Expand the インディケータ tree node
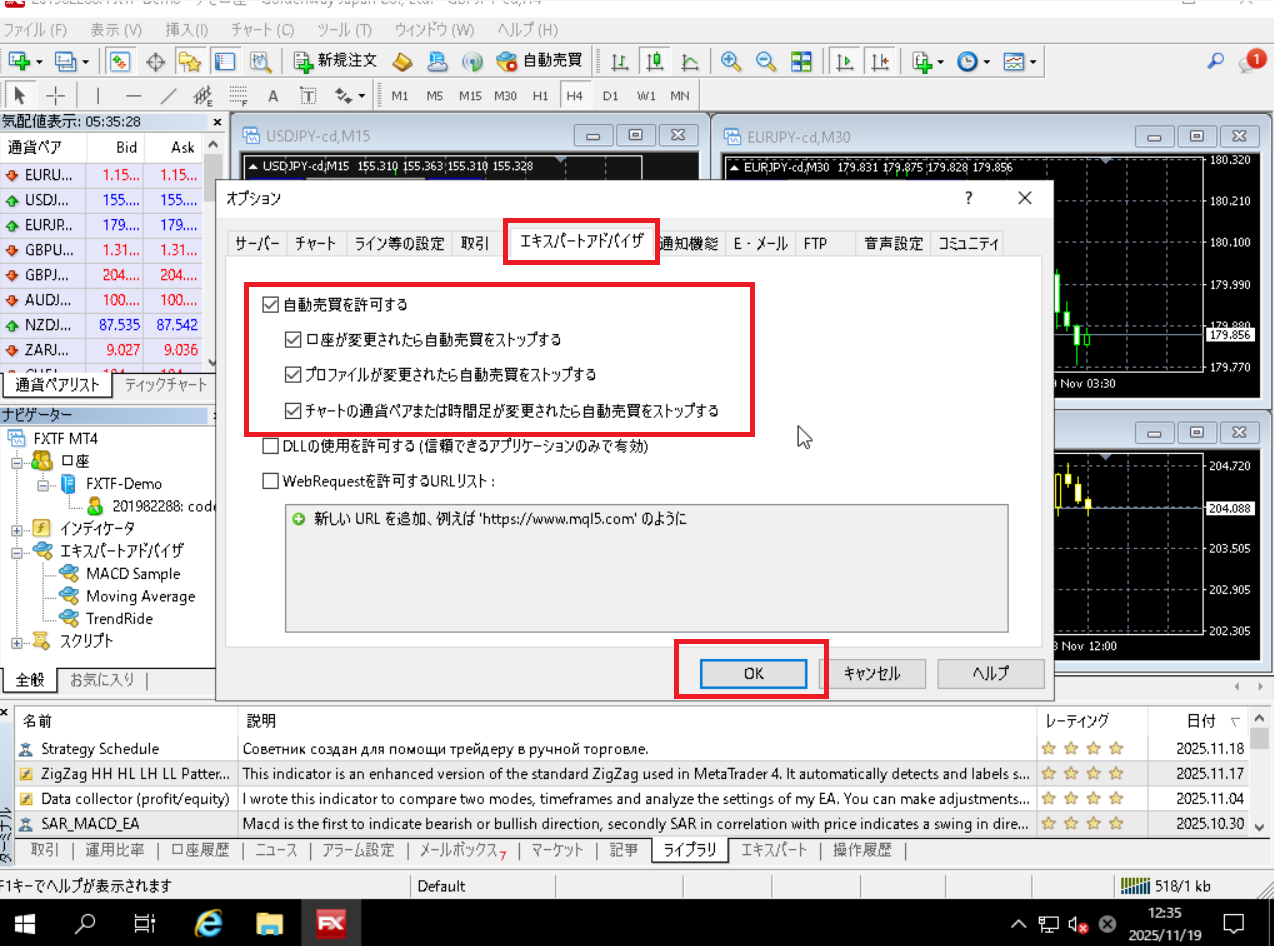Image resolution: width=1274 pixels, height=946 pixels. coord(17,528)
